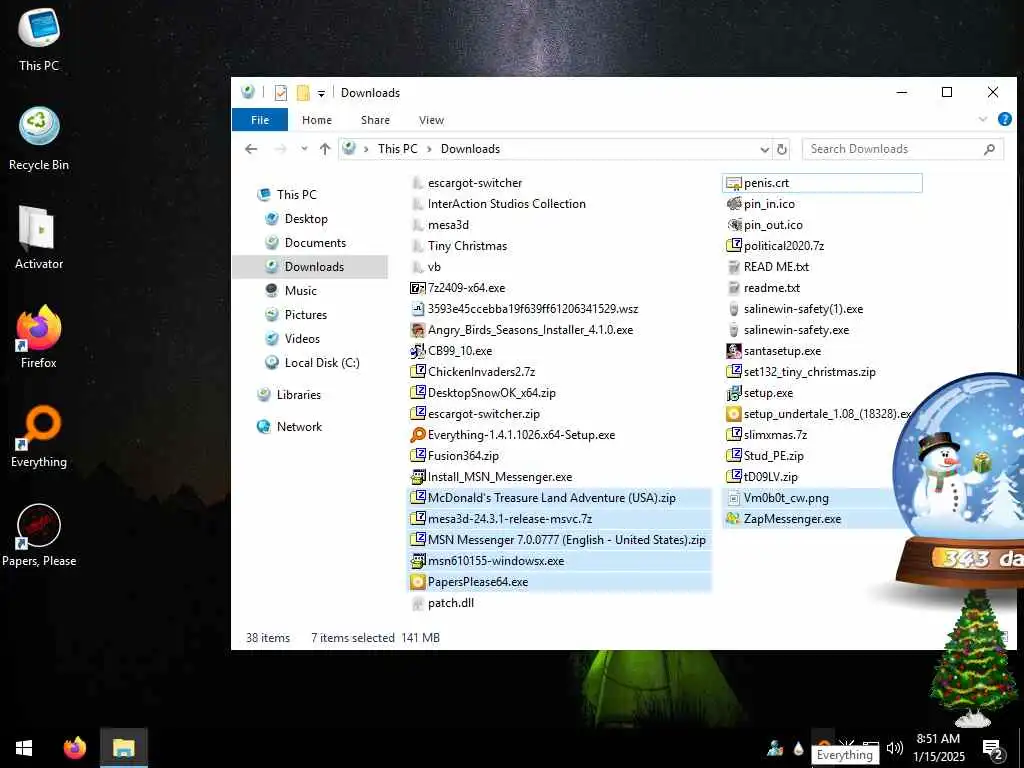Select the Papers, Please desktop shortcut
1024x768 pixels.
[39, 536]
